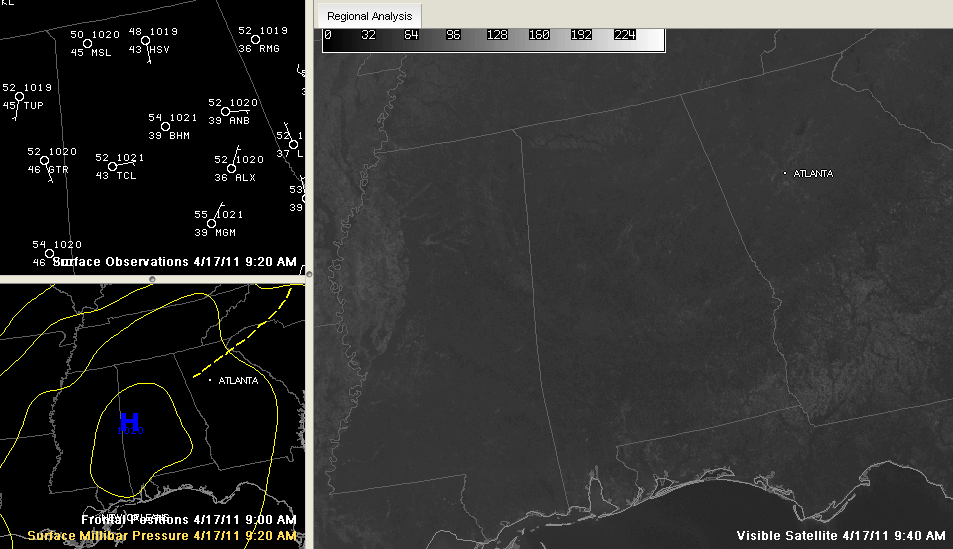Click the Atlanta marker on pressure map

pos(209,381)
